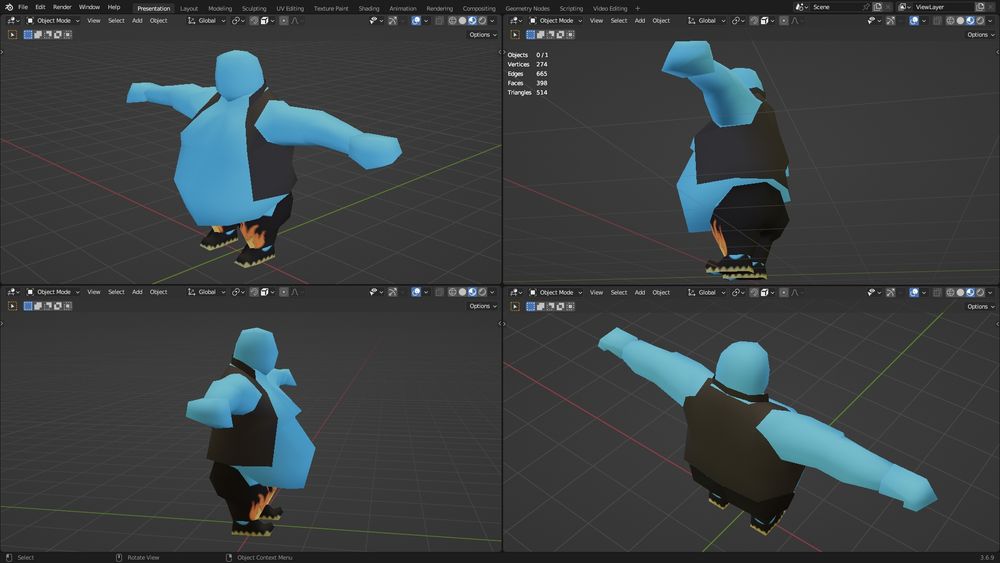Open View menu in bottom-left viewport

(x=94, y=292)
